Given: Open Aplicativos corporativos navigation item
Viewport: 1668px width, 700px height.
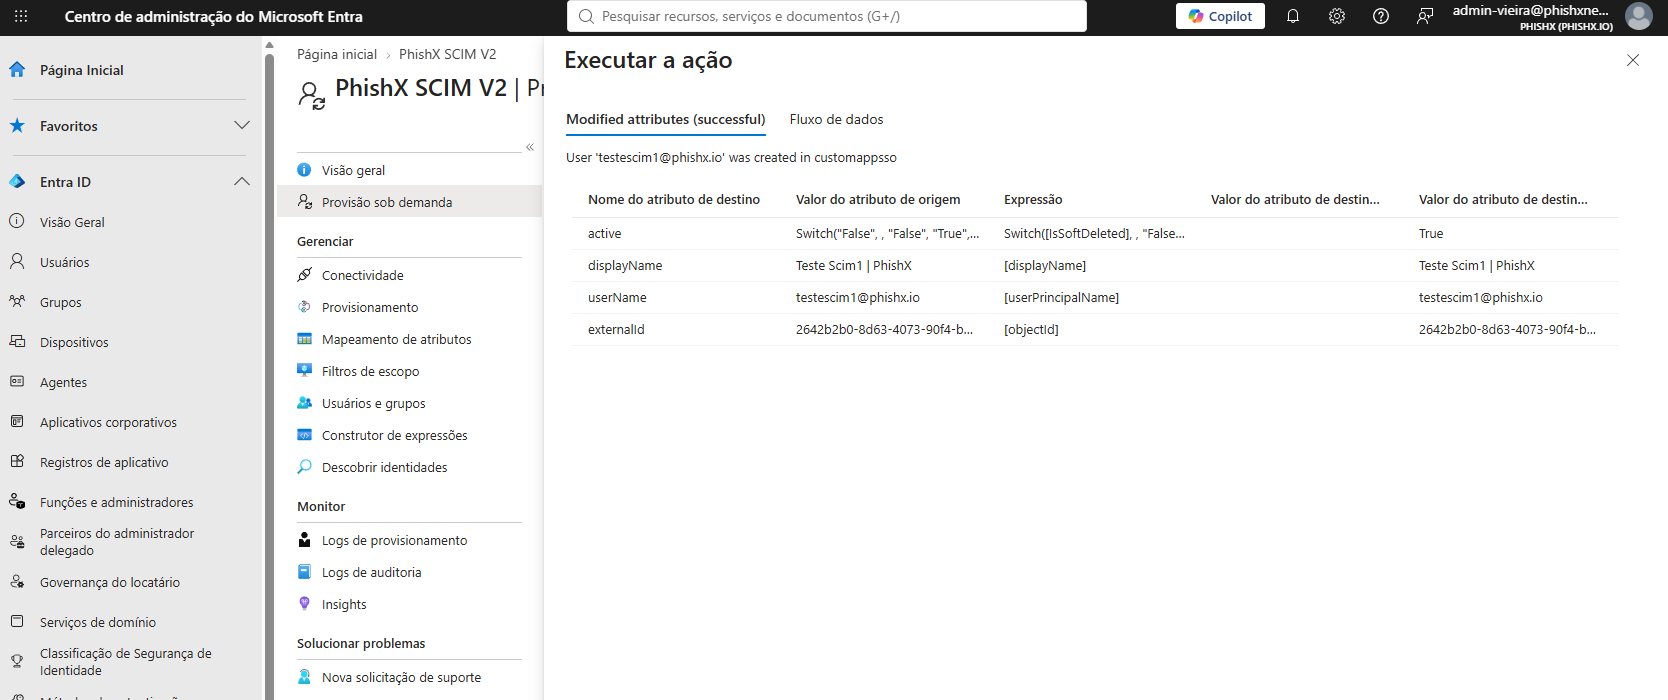Looking at the screenshot, I should pyautogui.click(x=108, y=422).
